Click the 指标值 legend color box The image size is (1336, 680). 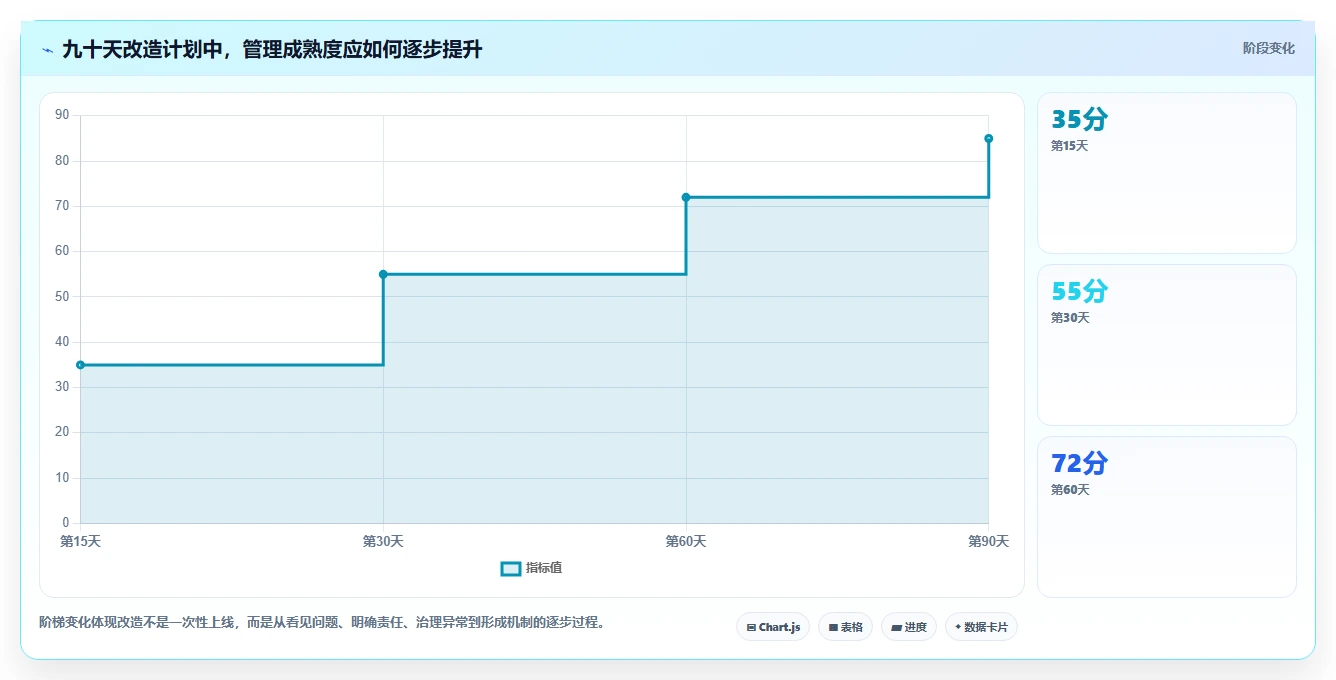point(511,568)
